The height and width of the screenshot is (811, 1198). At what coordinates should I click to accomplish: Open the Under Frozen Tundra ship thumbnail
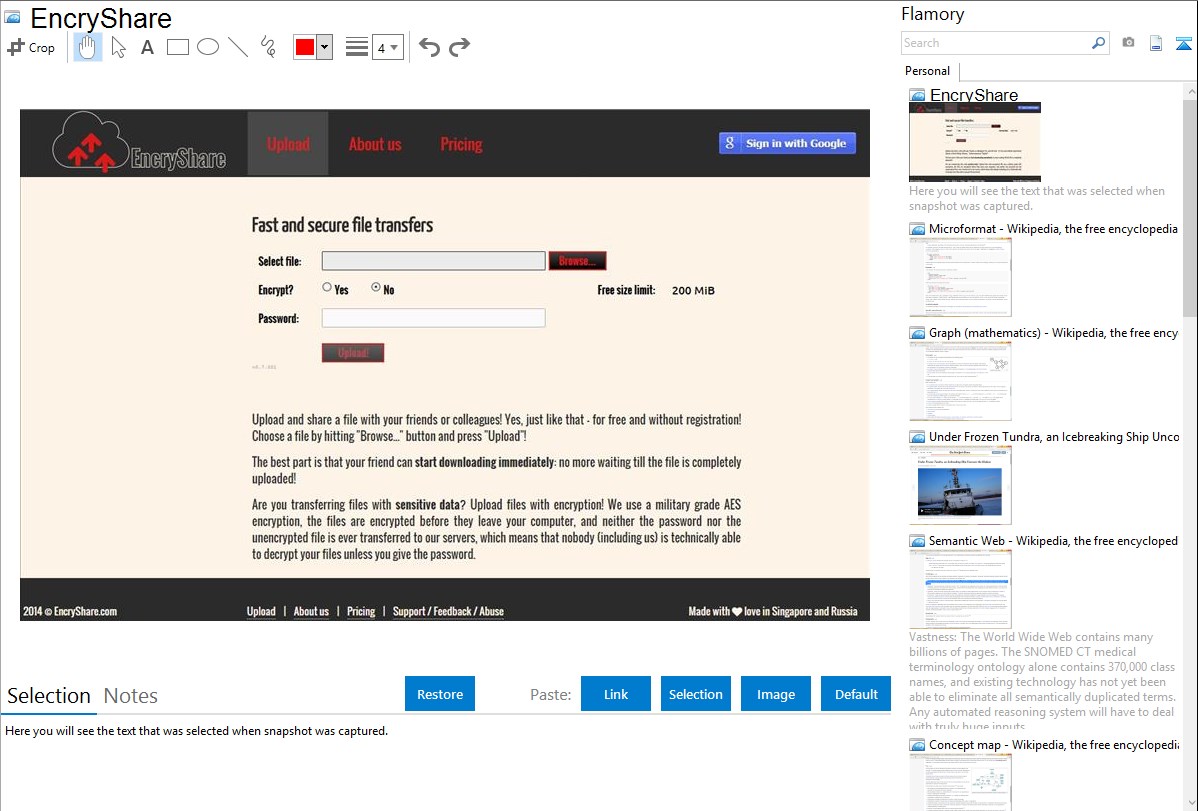click(x=960, y=485)
